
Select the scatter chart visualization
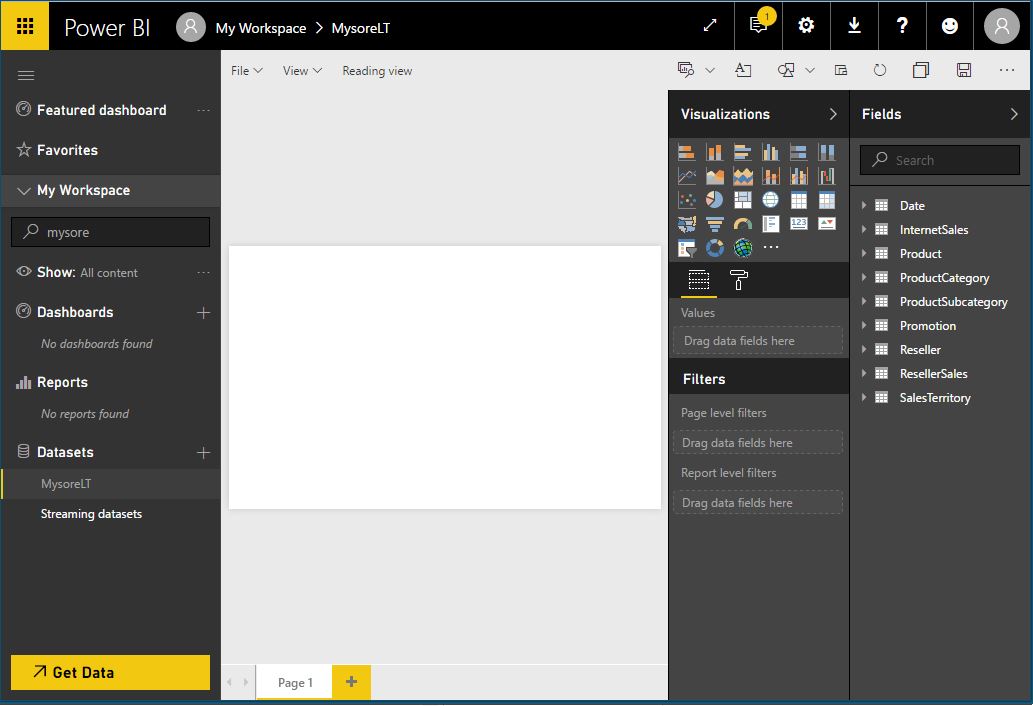coord(687,200)
